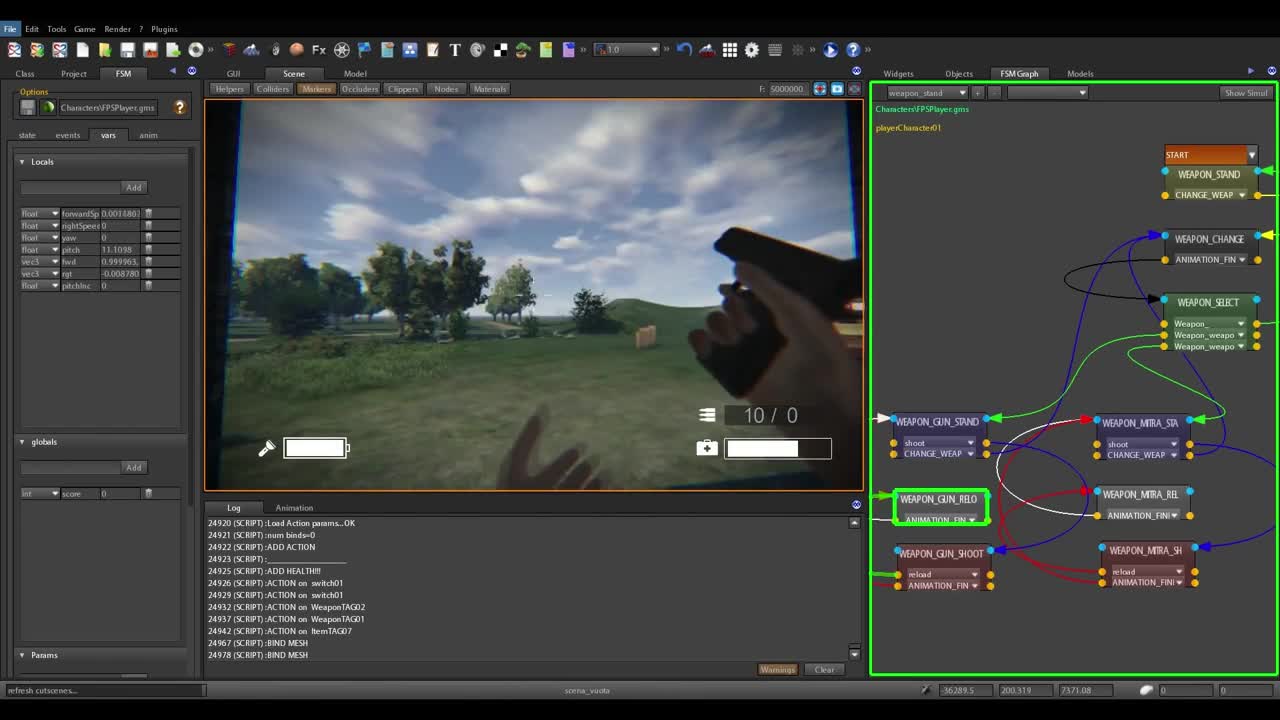Switch to the FSM Graph tab
The image size is (1280, 720).
tap(1019, 73)
